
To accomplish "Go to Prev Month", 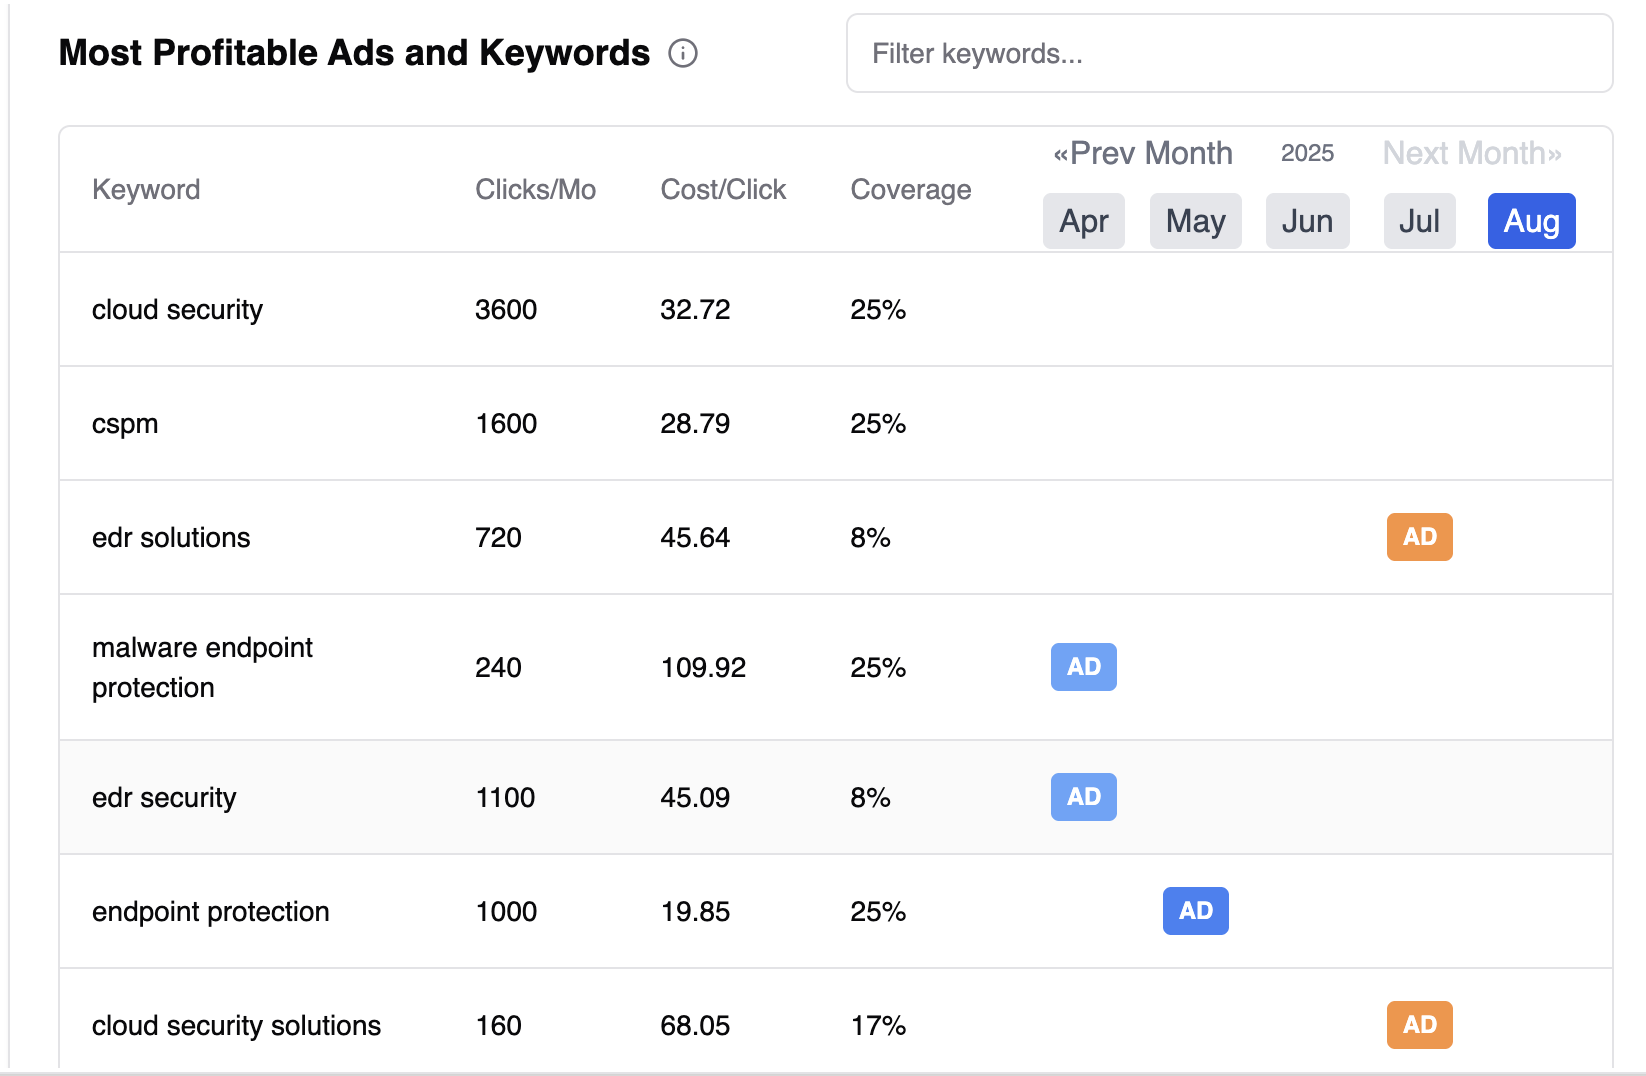I will pos(1142,153).
